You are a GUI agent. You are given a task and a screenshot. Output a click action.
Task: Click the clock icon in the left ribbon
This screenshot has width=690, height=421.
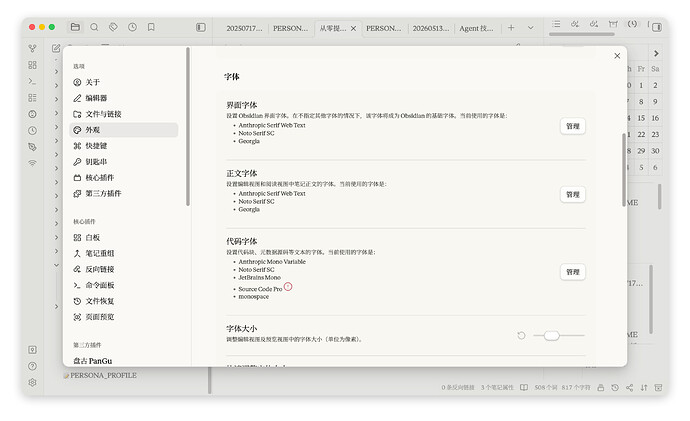(x=32, y=131)
